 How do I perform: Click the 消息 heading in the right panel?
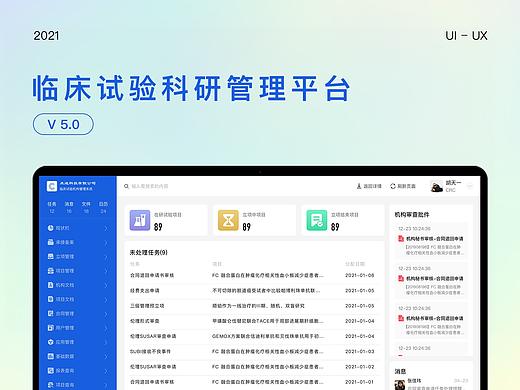[400, 371]
